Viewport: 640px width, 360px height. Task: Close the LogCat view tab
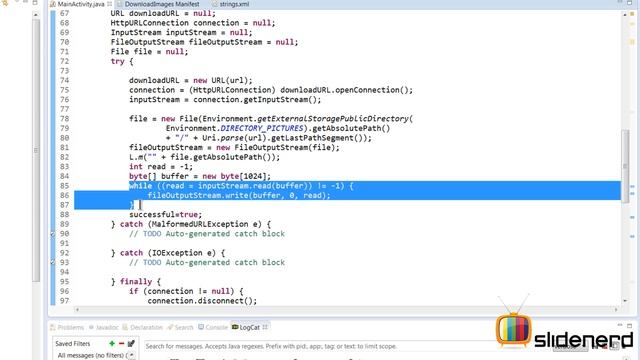pos(265,327)
